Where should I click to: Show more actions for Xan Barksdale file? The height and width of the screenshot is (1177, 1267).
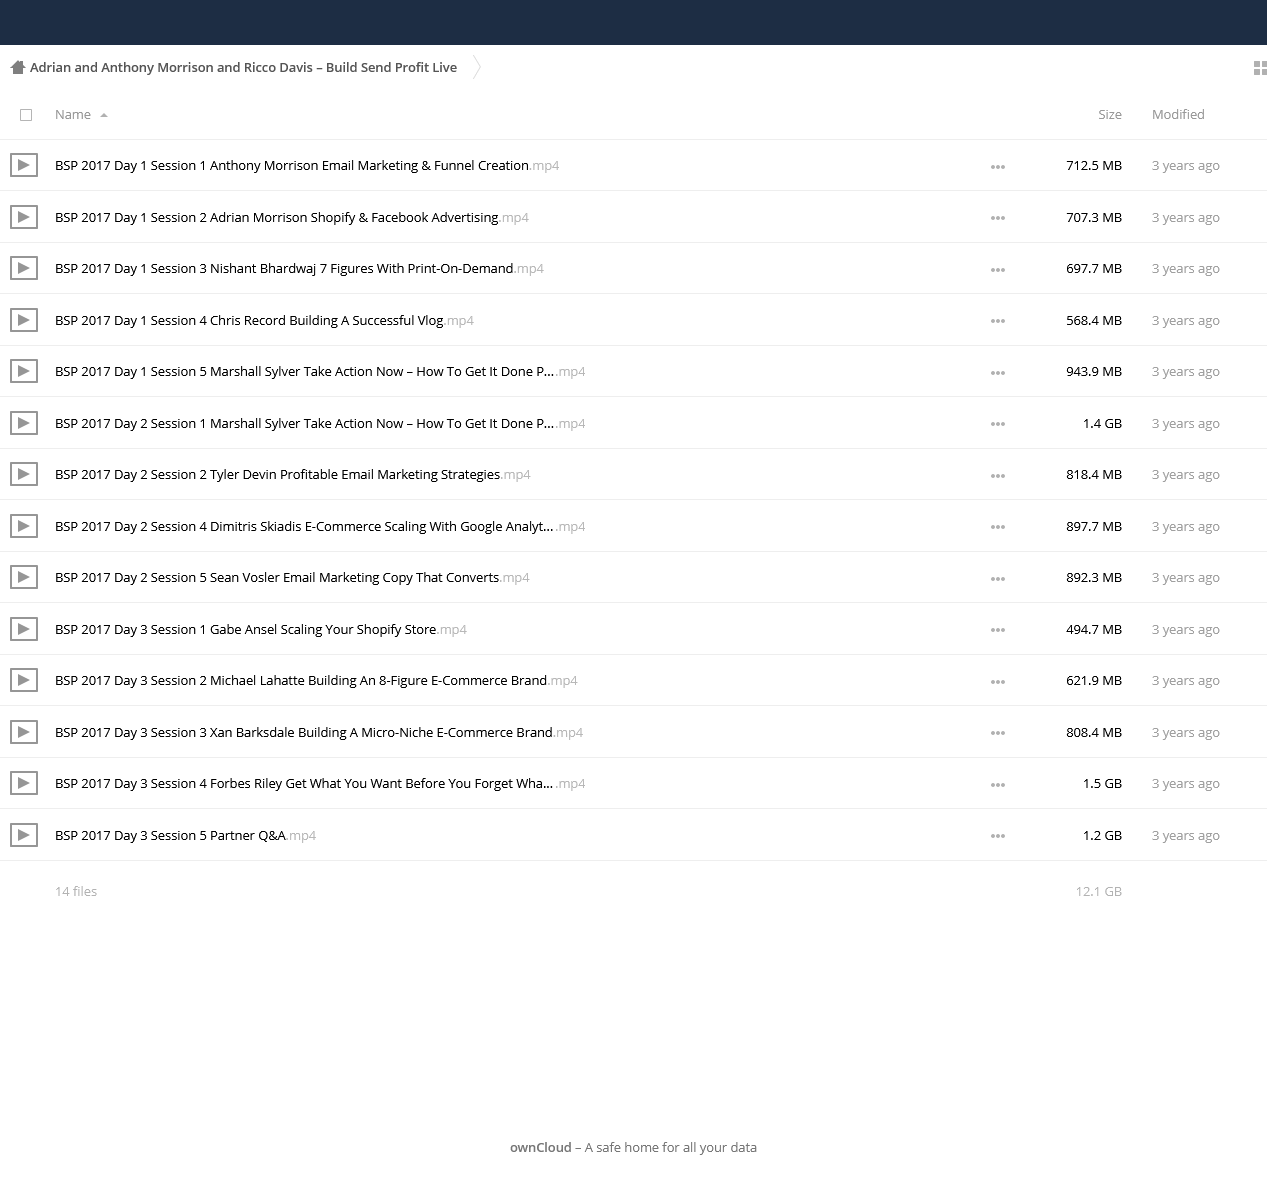coord(998,733)
